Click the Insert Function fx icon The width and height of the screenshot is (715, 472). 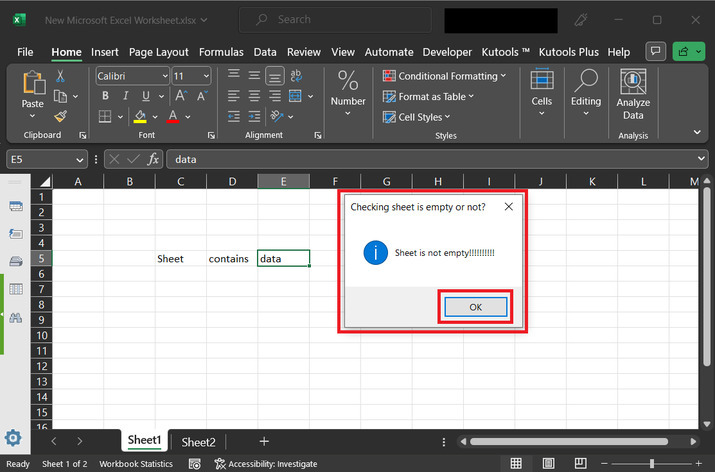click(x=154, y=159)
